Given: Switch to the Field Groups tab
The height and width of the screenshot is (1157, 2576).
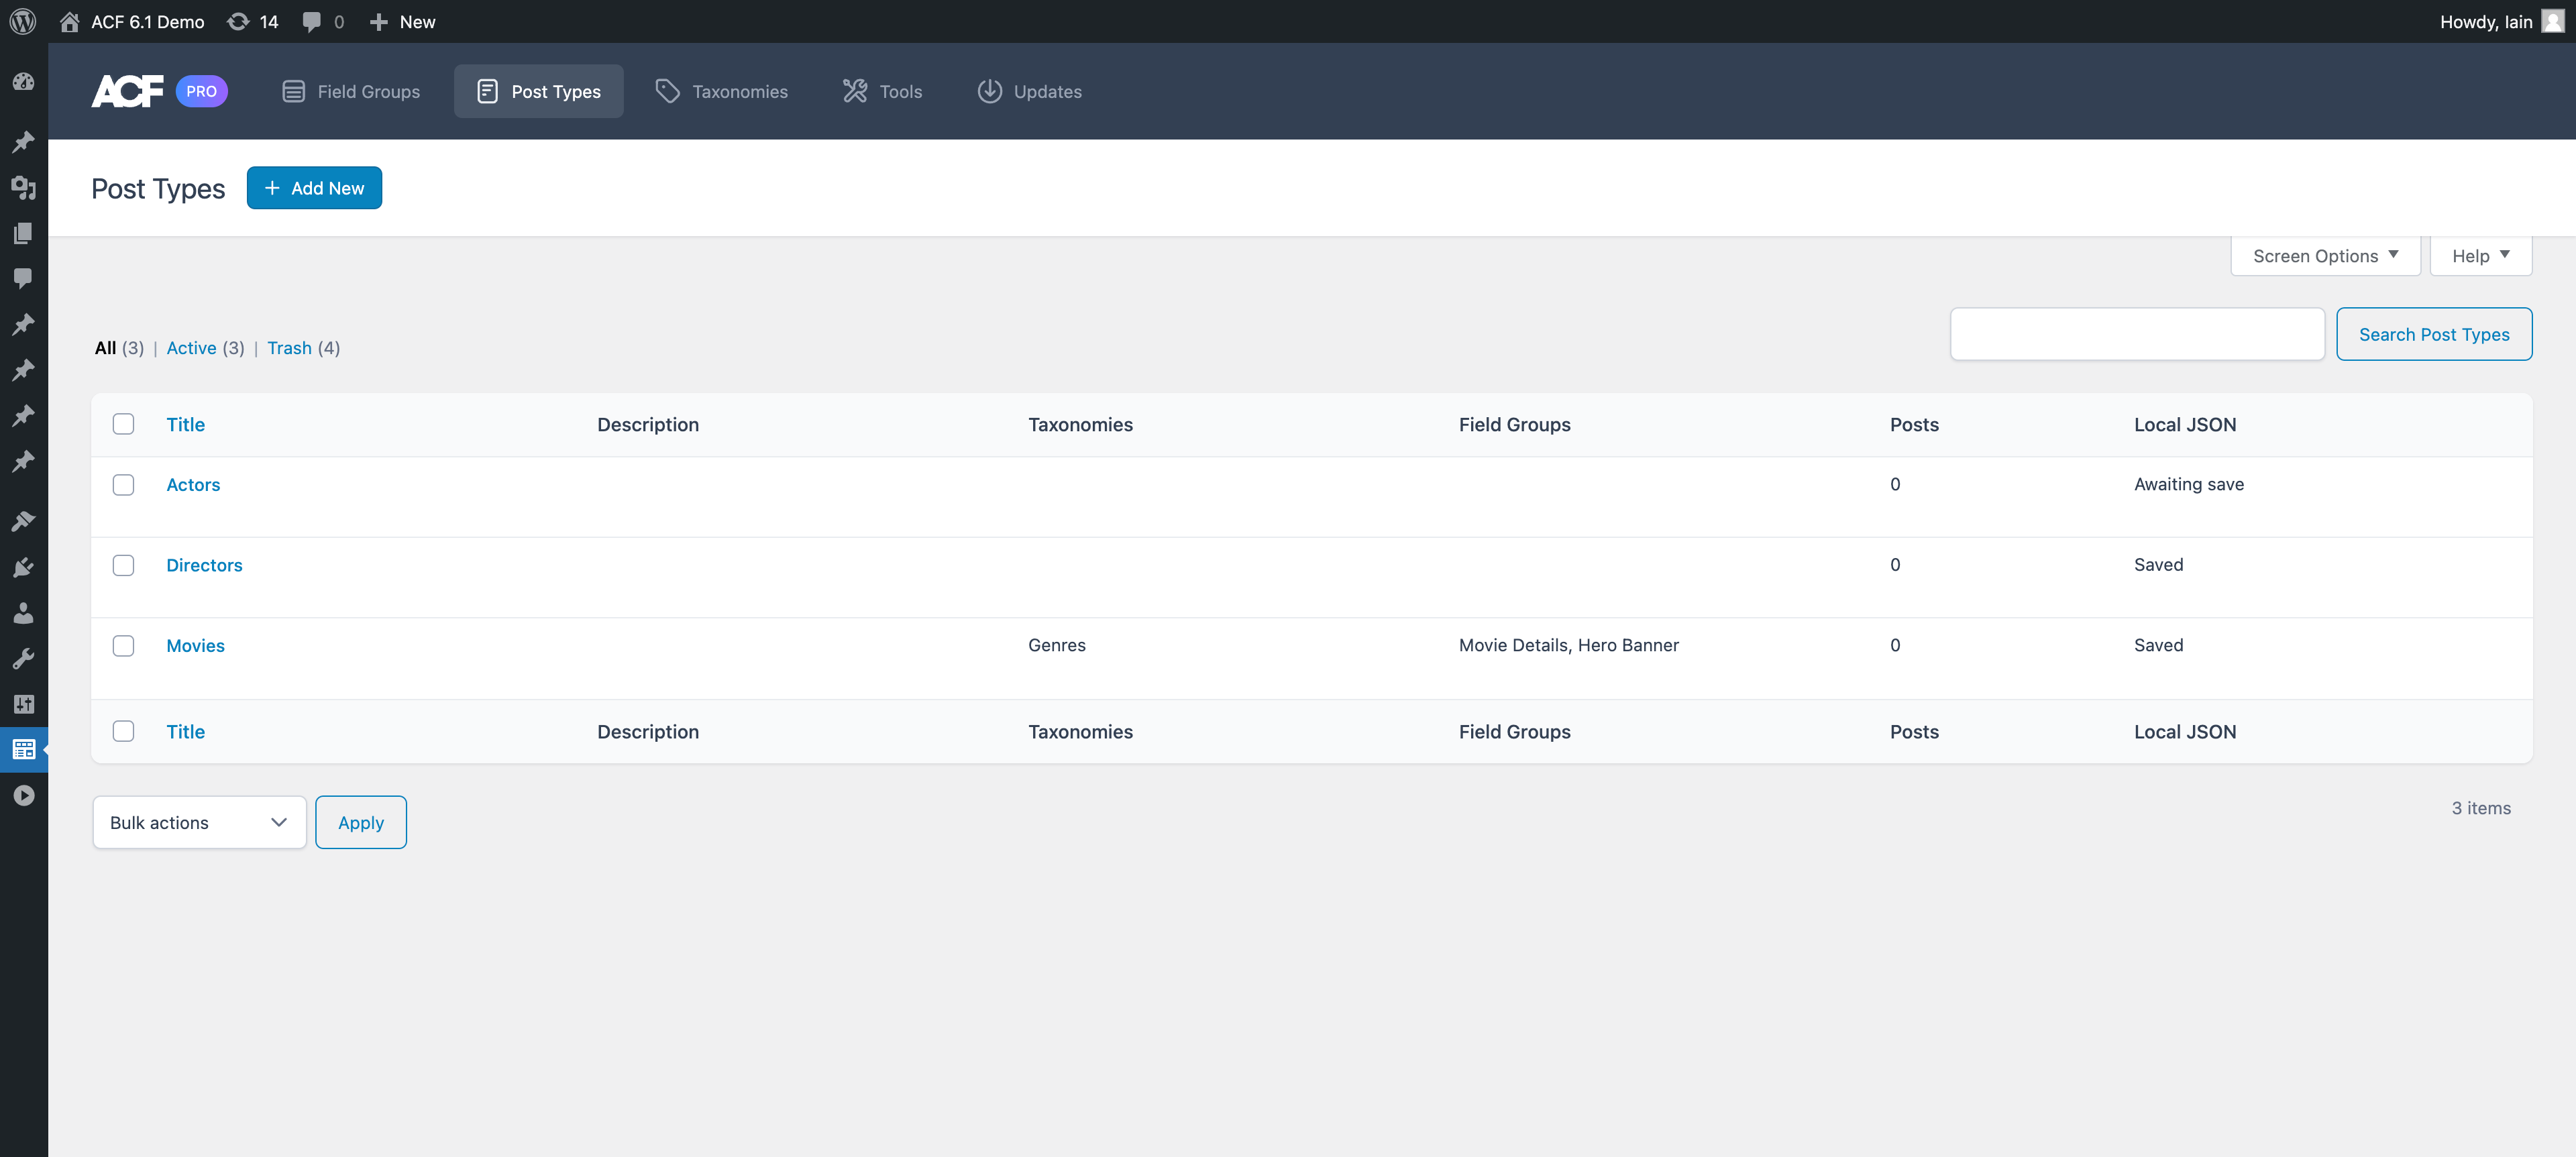Looking at the screenshot, I should pos(350,91).
